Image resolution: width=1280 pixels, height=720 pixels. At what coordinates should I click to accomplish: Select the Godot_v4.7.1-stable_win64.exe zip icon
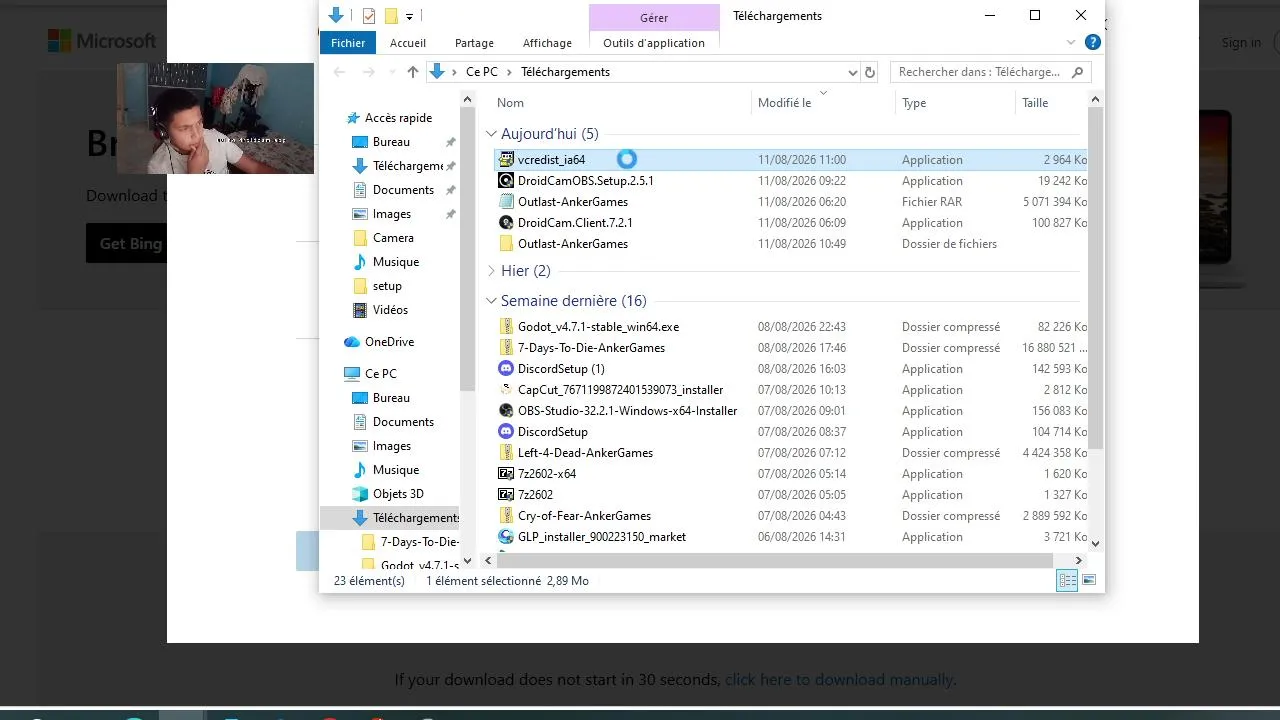click(506, 327)
